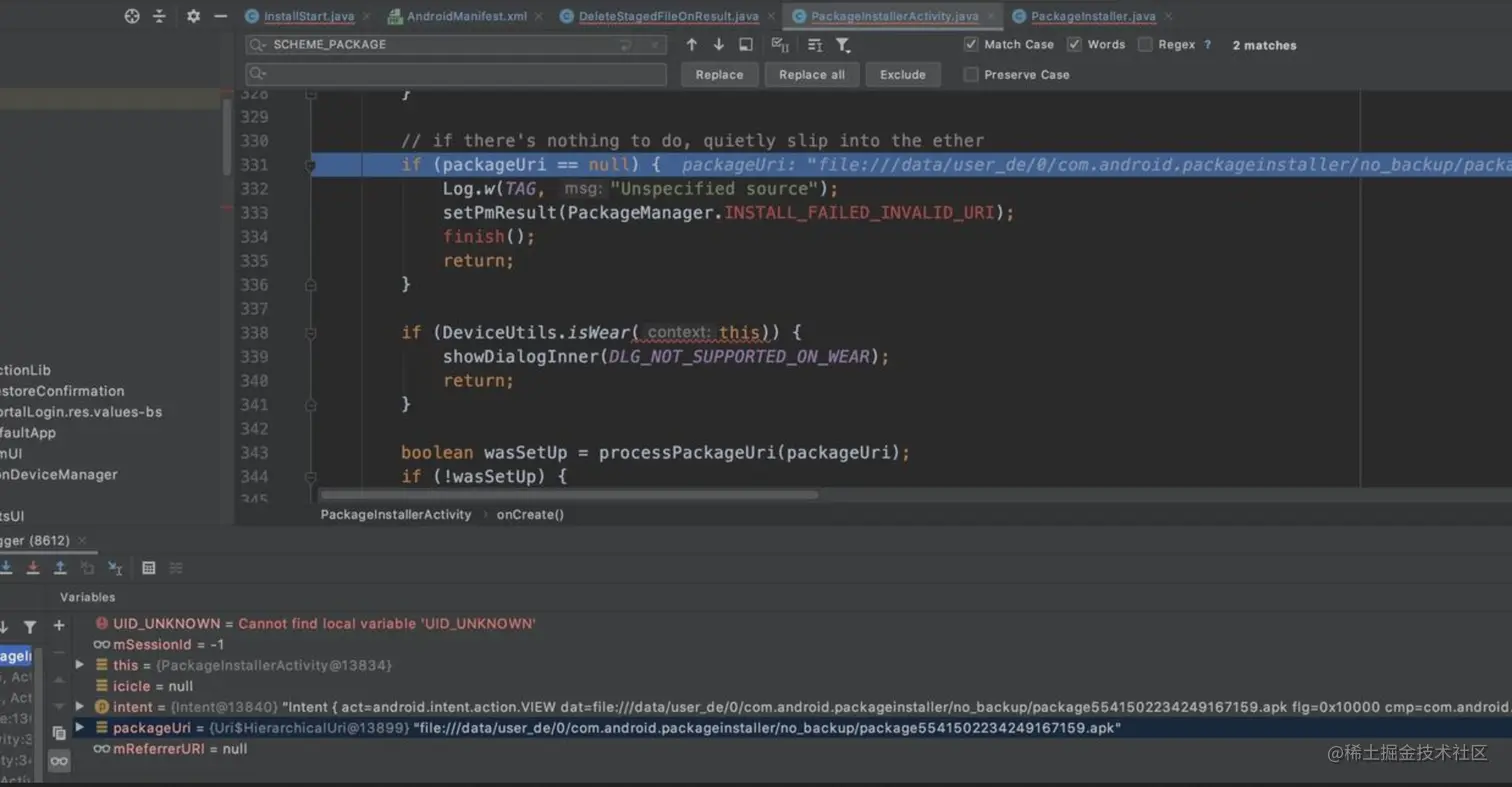
Task: Click fold end marker at line 336
Action: 310,285
